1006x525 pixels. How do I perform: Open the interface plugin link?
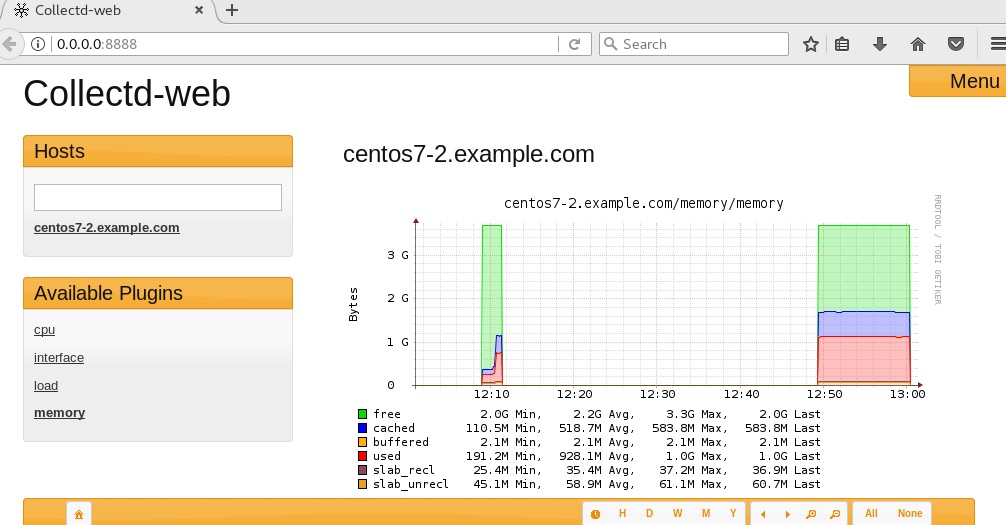point(59,357)
